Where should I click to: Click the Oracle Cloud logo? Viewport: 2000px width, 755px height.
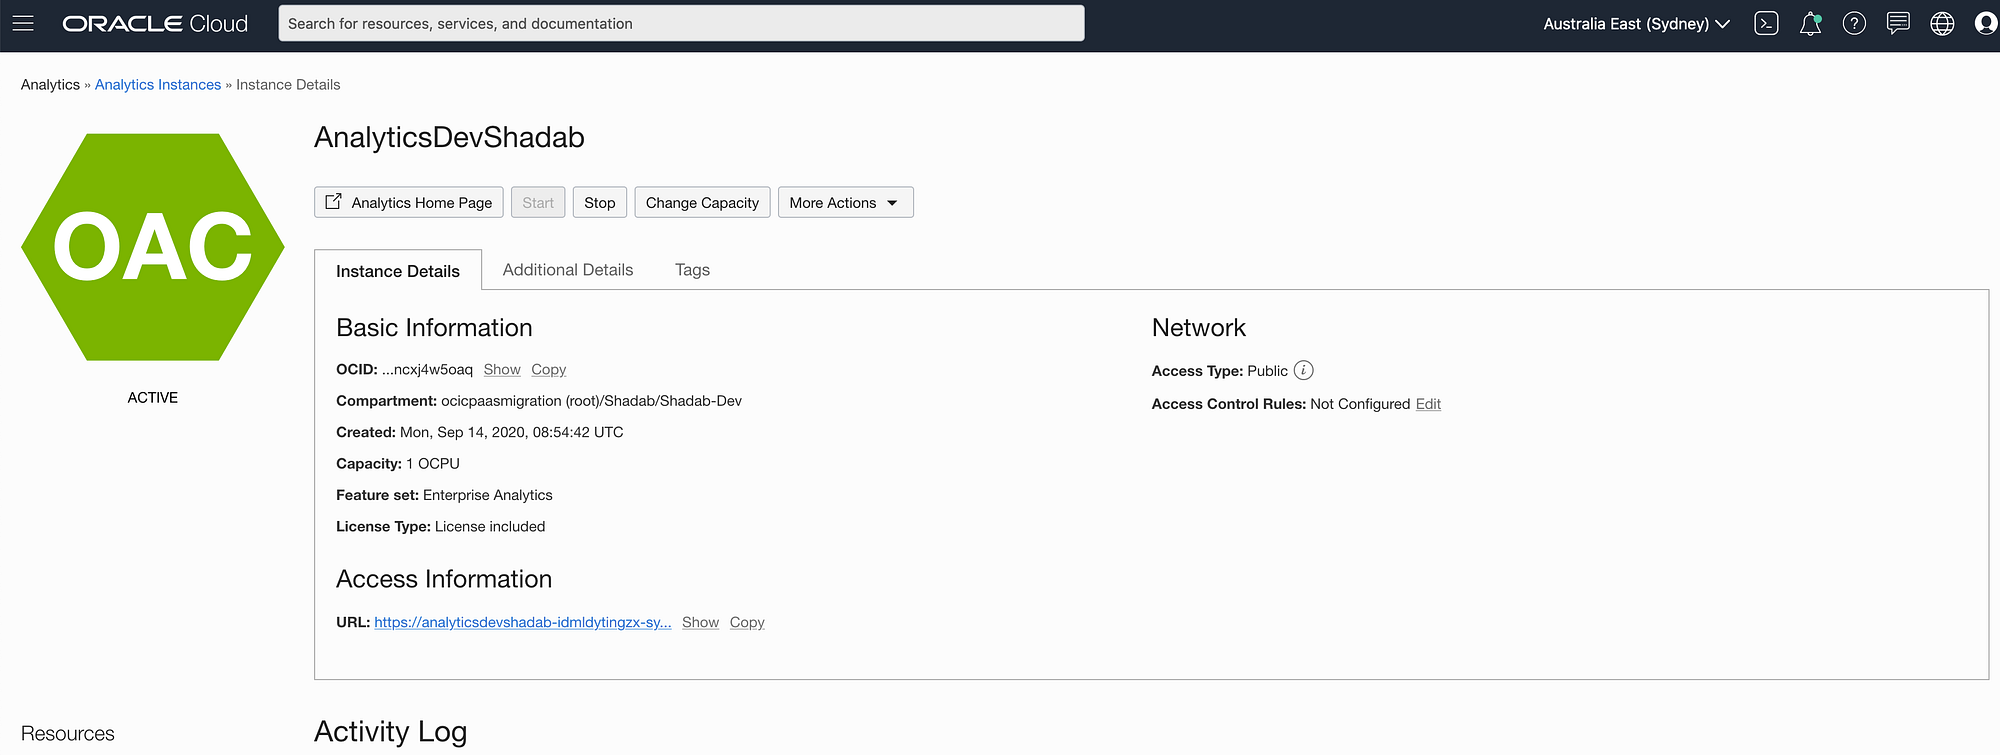[155, 23]
